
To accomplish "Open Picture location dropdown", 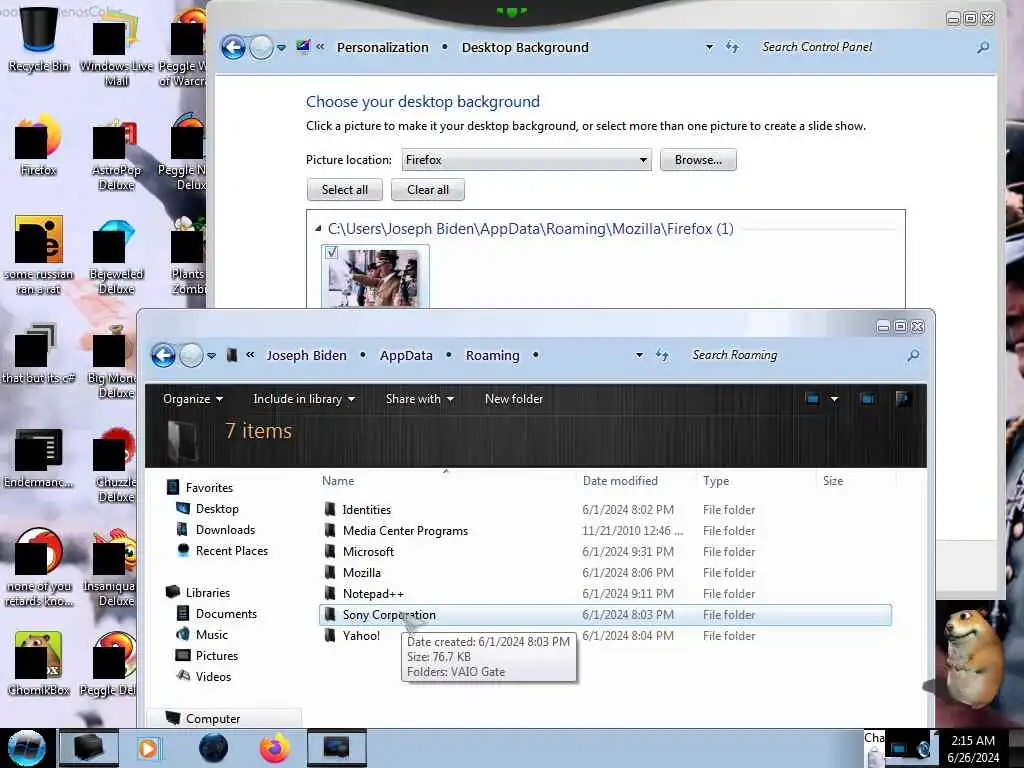I will [x=526, y=160].
